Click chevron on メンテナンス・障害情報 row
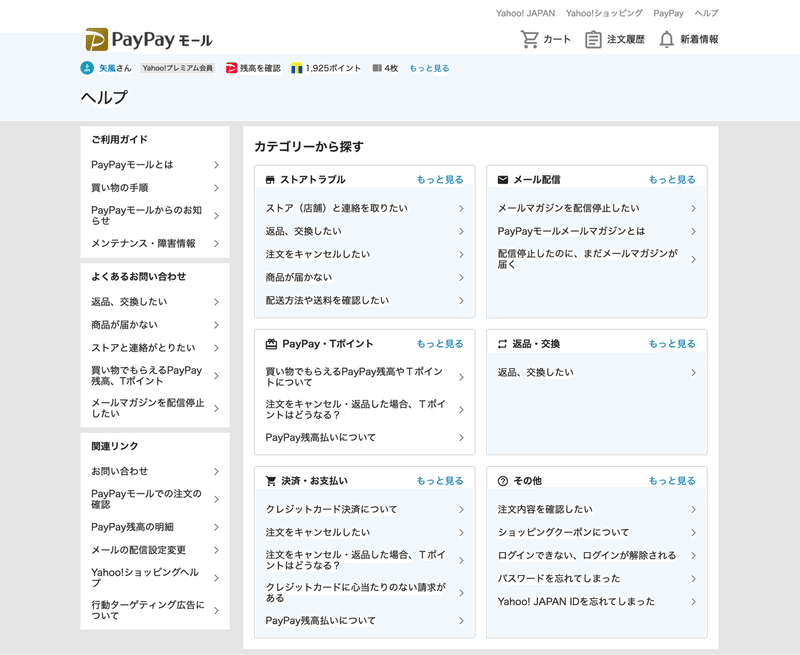This screenshot has height=655, width=800. 216,243
